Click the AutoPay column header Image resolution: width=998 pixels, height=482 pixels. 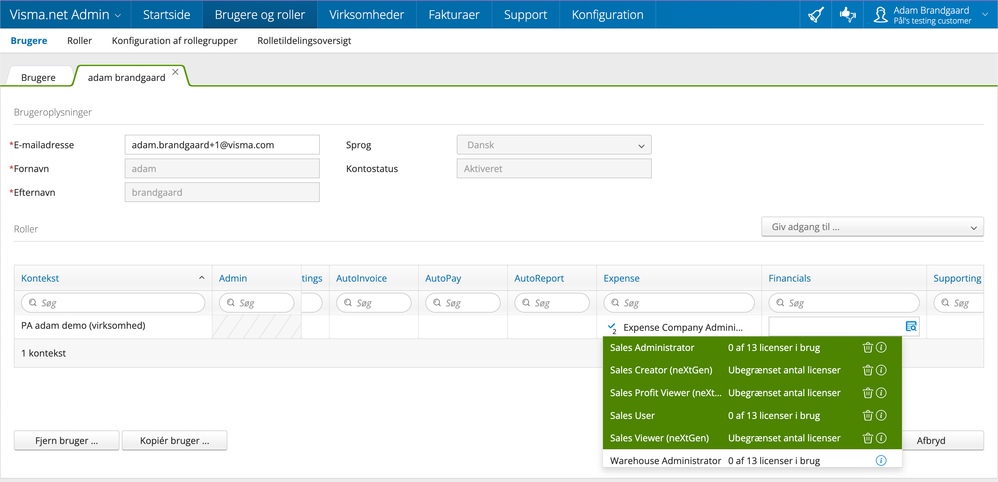pyautogui.click(x=443, y=278)
